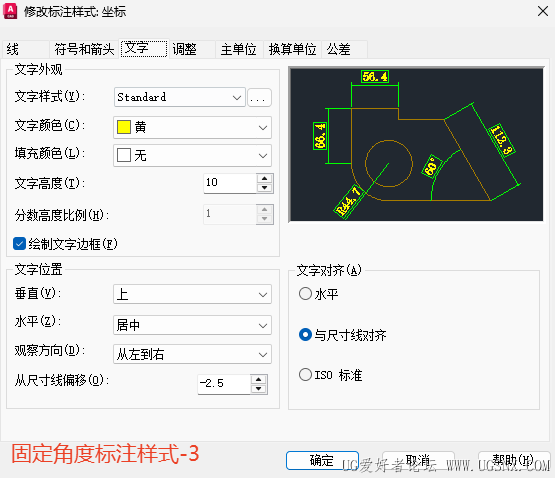Switch to the 符号和箭头 tab
The width and height of the screenshot is (555, 478).
84,49
